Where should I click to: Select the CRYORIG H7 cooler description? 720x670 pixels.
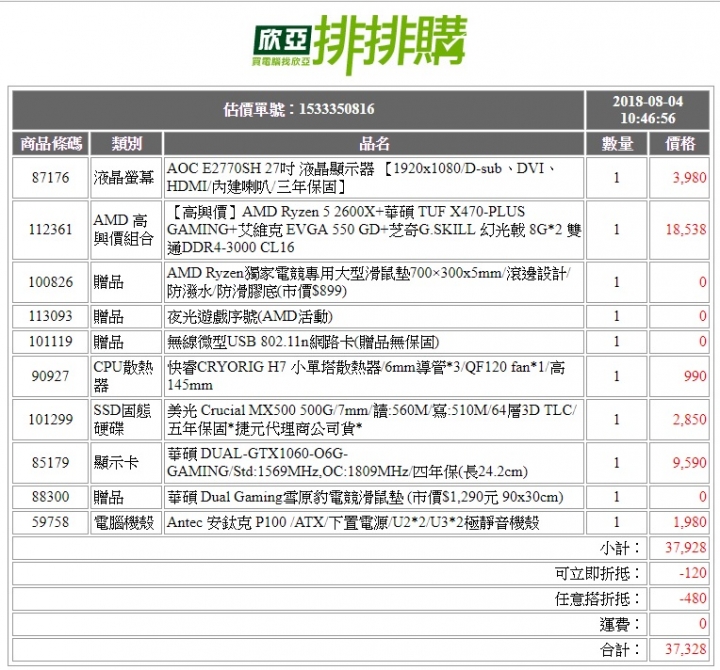(x=374, y=376)
